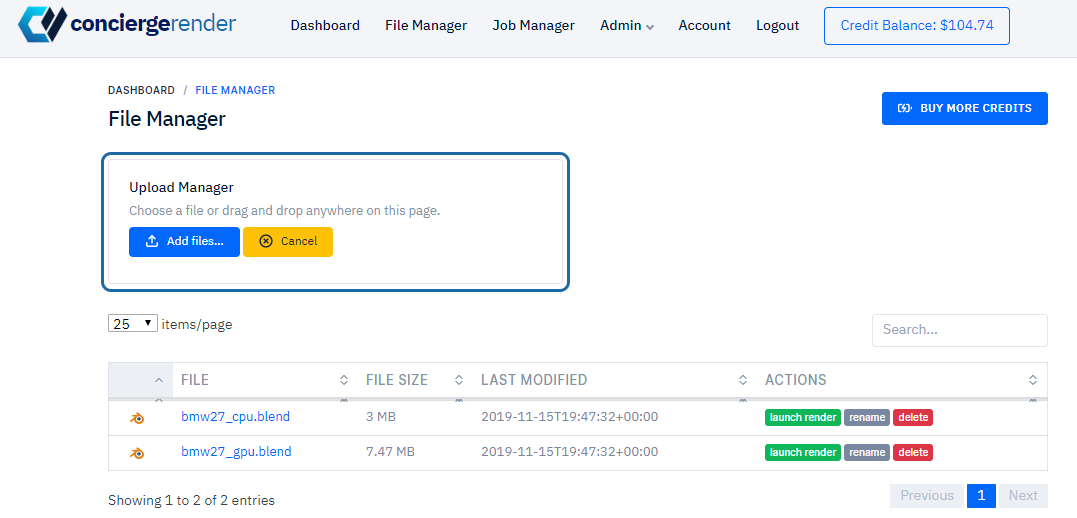Click the Blender icon for bmw27_cpu.blend
The height and width of the screenshot is (518, 1077).
point(138,417)
